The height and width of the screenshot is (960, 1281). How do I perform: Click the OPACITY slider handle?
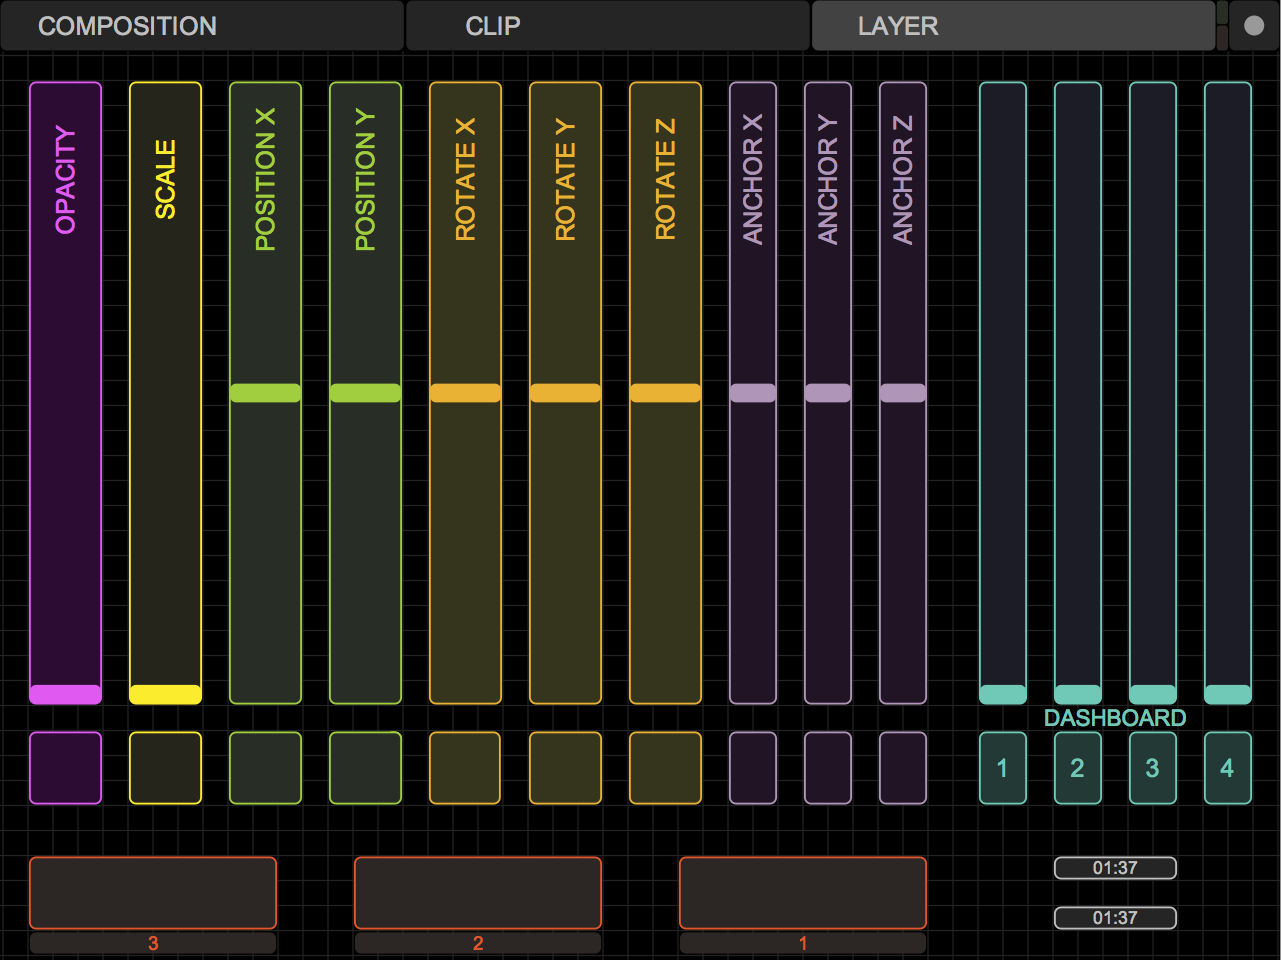[65, 694]
